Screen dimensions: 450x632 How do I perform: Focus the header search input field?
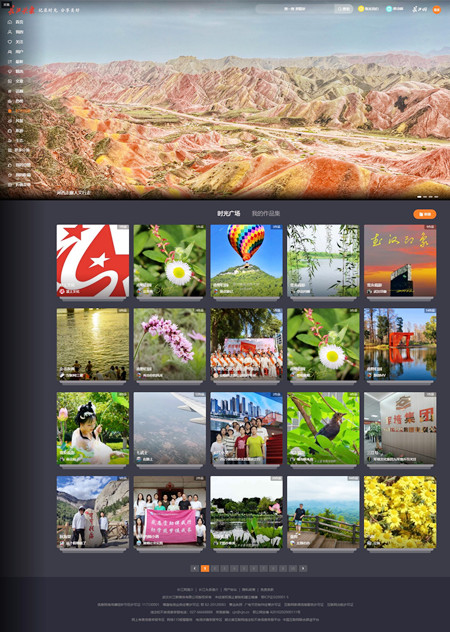(x=295, y=9)
